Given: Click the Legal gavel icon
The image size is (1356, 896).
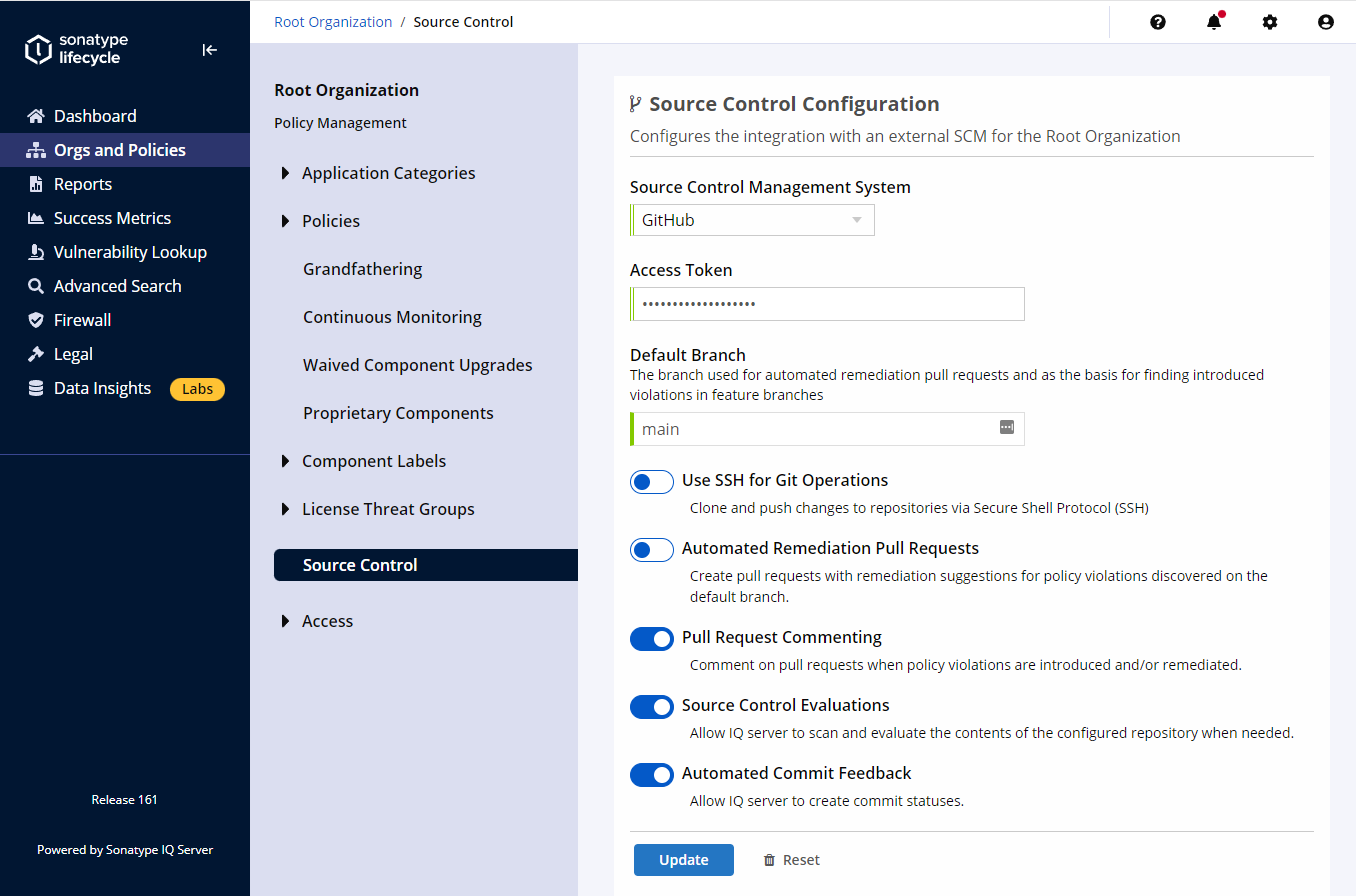Looking at the screenshot, I should (36, 354).
